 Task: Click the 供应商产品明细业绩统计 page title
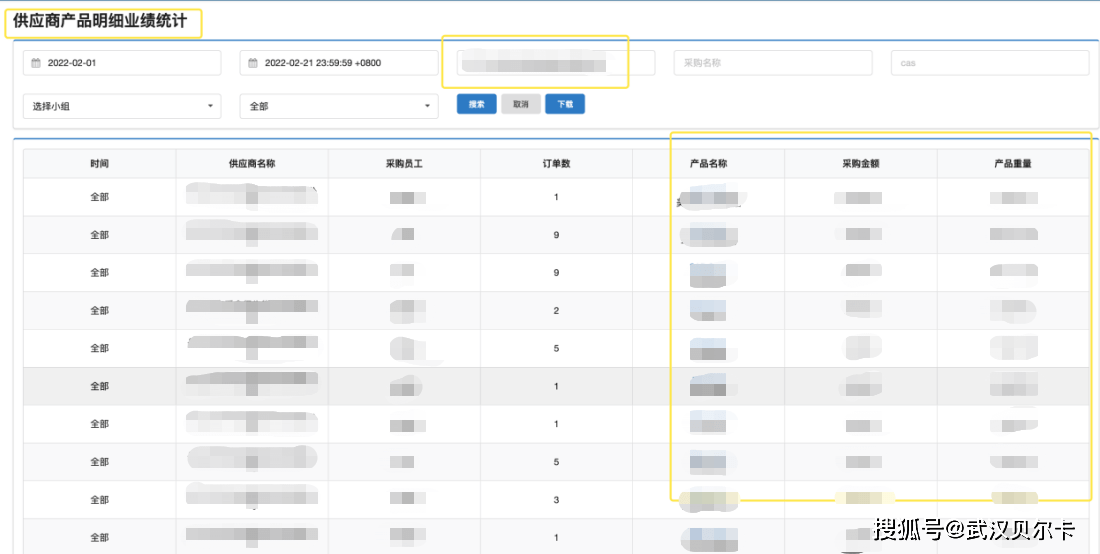click(x=100, y=21)
